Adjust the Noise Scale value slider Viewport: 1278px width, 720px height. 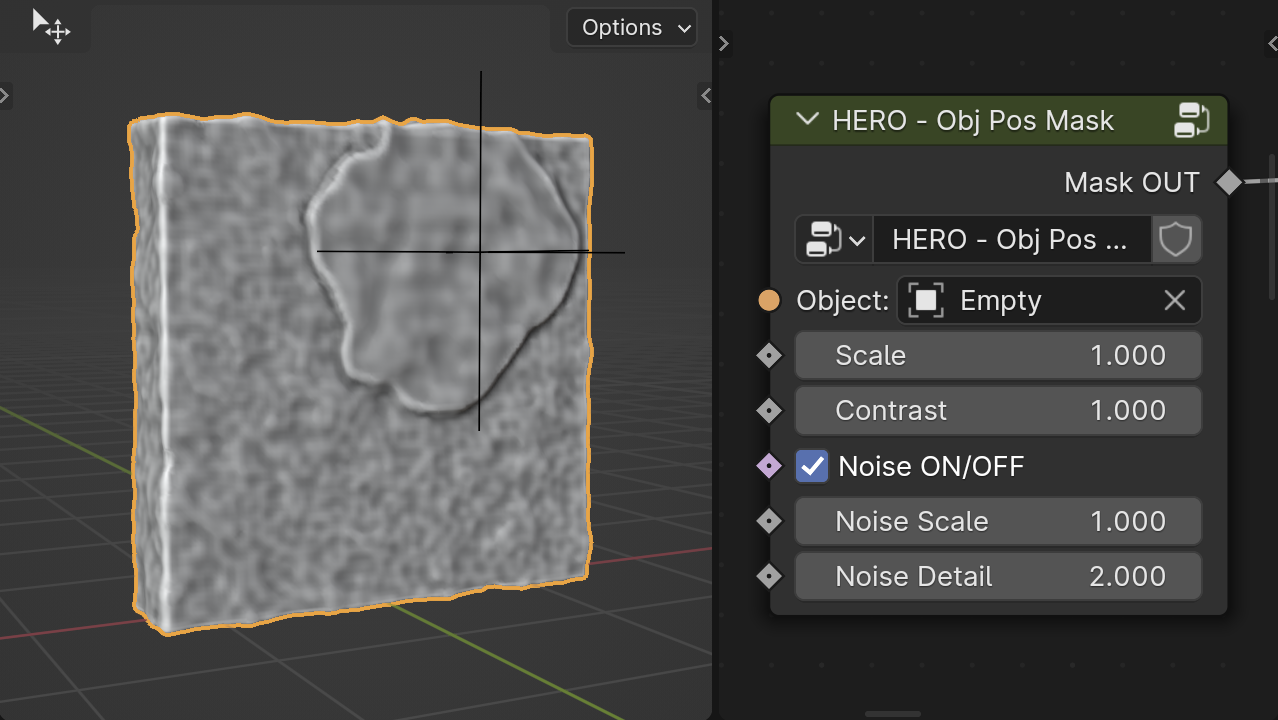point(998,521)
